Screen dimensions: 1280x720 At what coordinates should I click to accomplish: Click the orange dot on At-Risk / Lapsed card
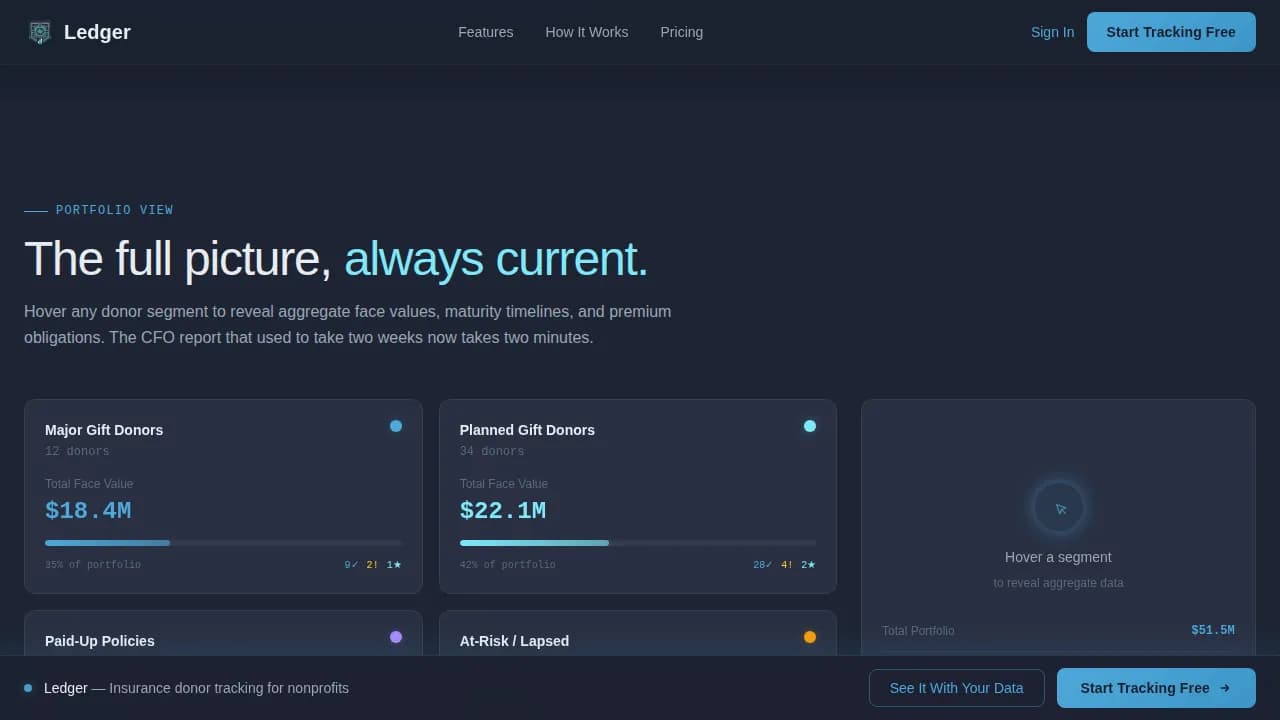pyautogui.click(x=810, y=637)
